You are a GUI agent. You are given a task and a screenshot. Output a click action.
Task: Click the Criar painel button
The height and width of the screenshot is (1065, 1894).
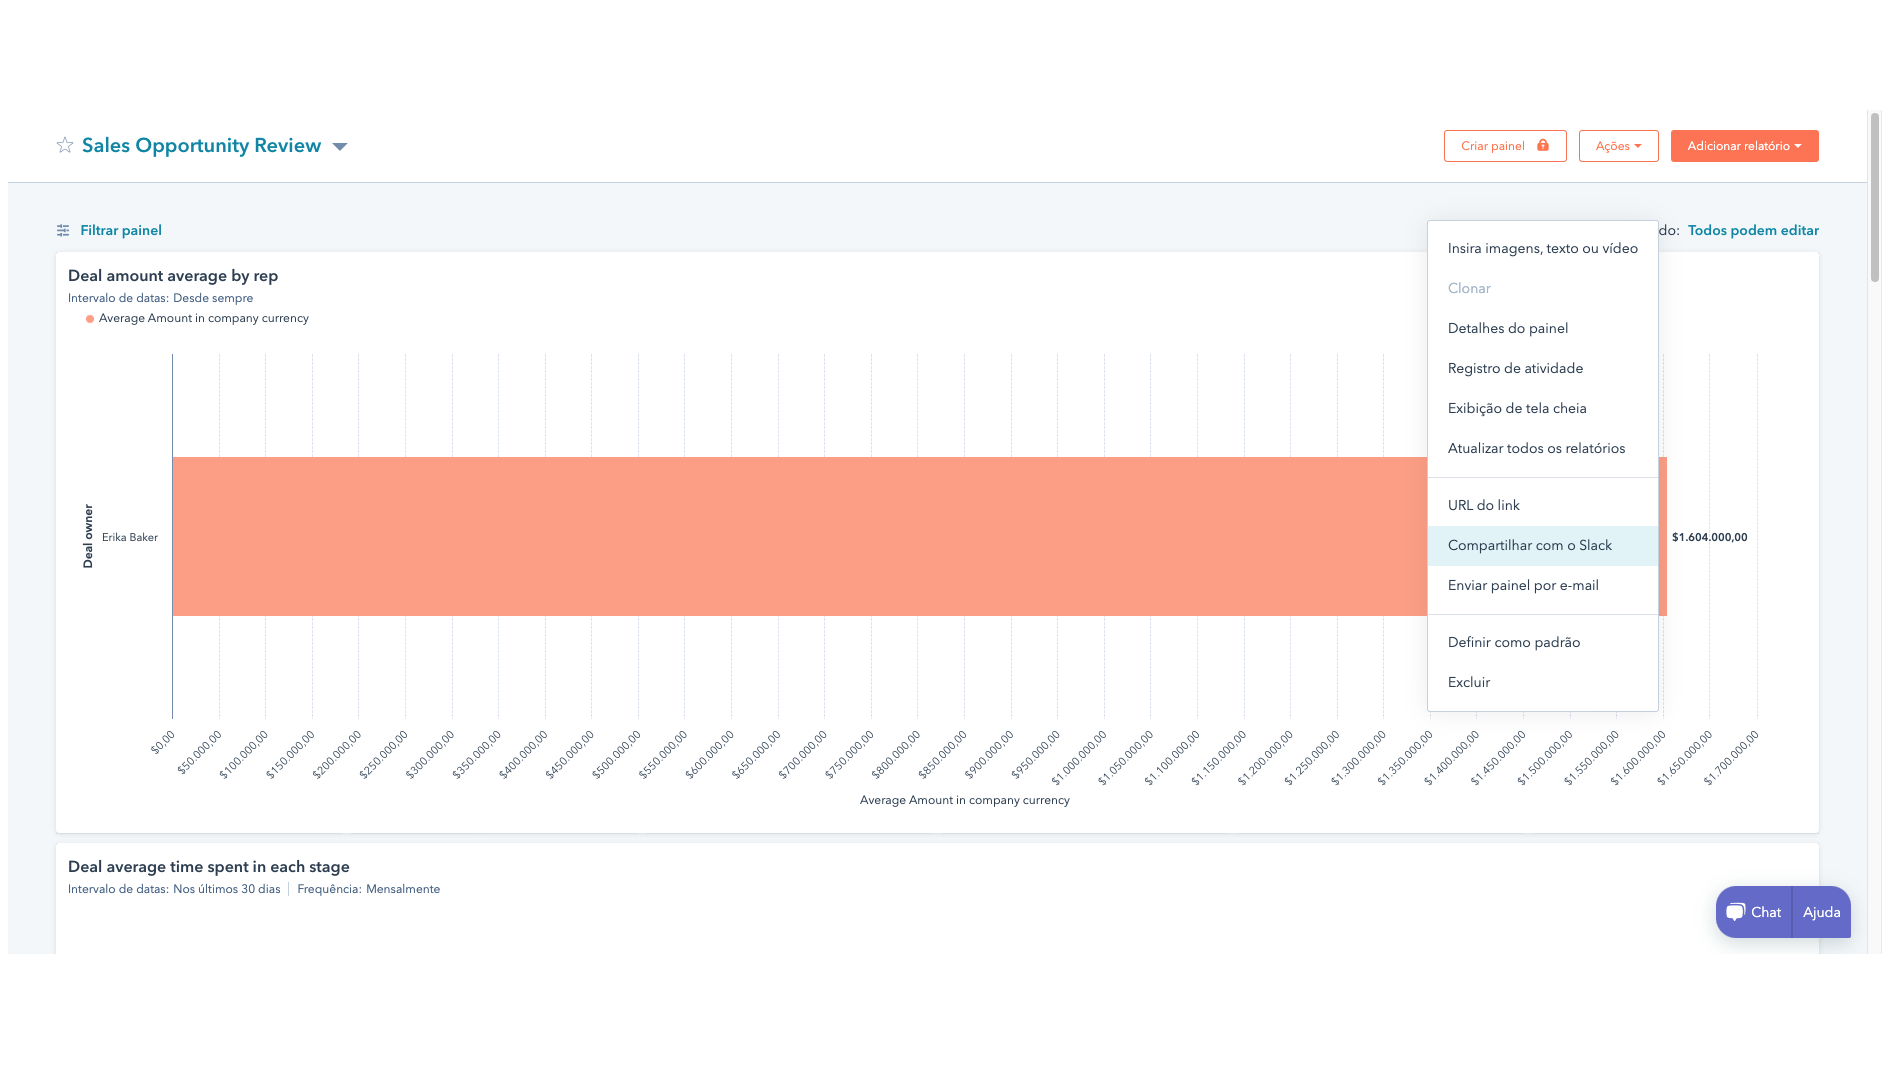tap(1505, 146)
